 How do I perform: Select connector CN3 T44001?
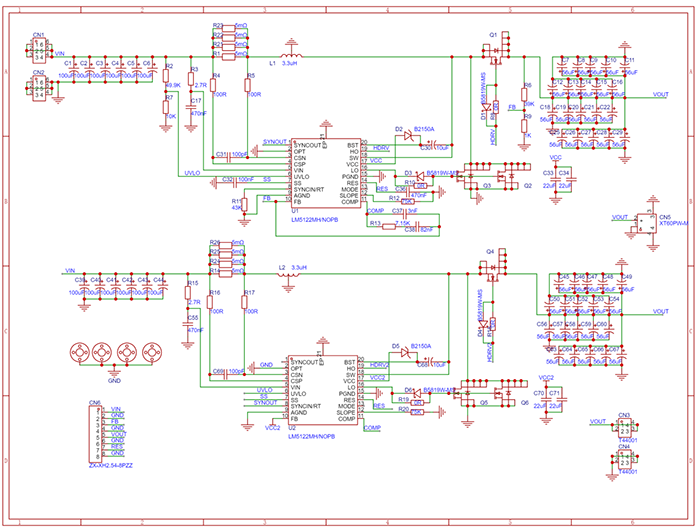click(x=624, y=428)
